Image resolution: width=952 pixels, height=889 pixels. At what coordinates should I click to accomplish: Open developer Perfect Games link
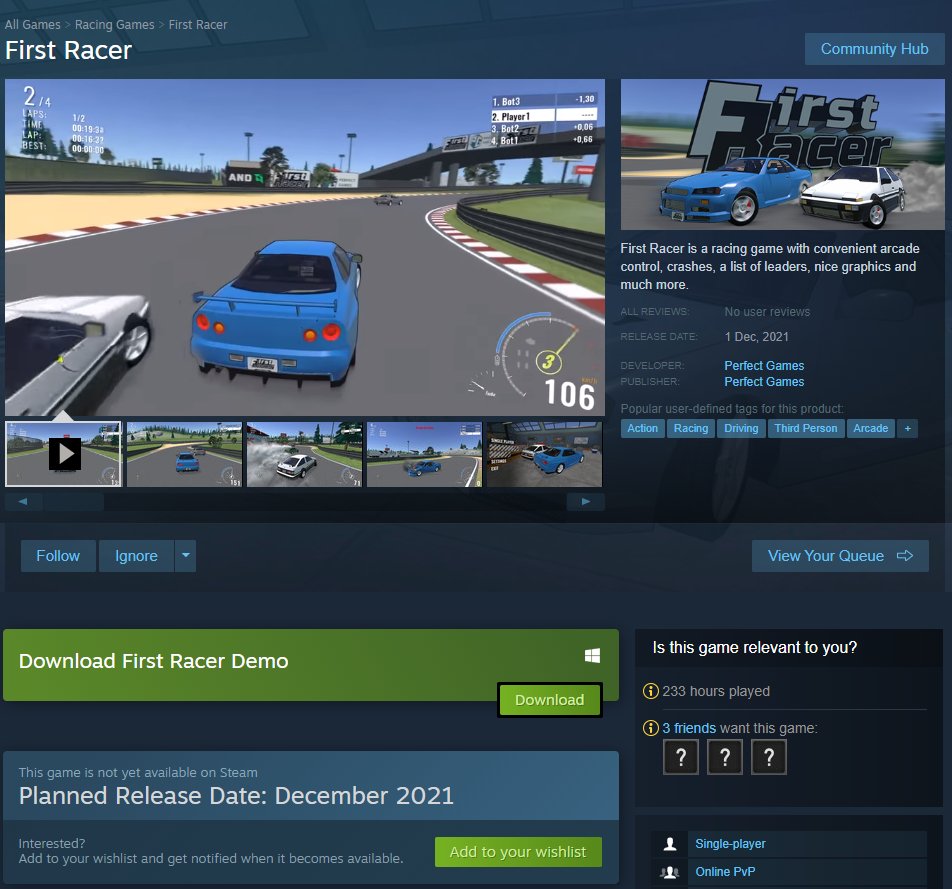point(764,366)
